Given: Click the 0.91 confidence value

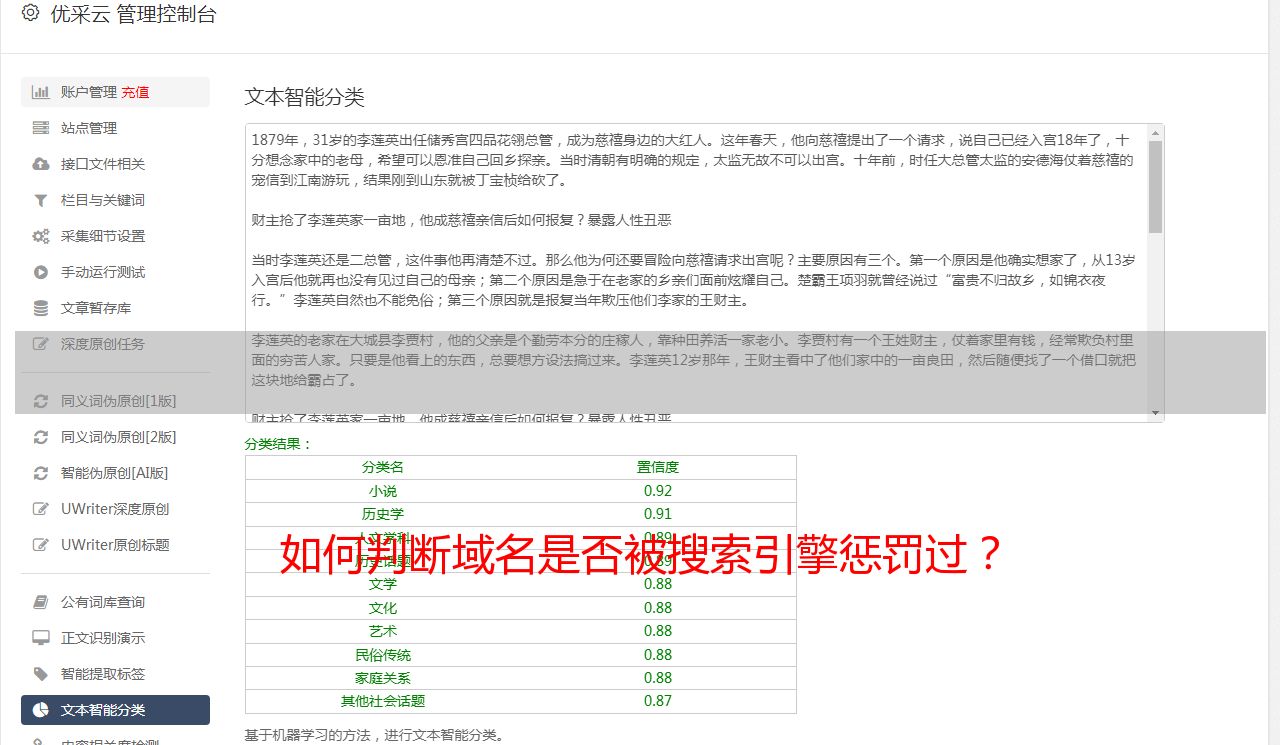Looking at the screenshot, I should pos(658,514).
